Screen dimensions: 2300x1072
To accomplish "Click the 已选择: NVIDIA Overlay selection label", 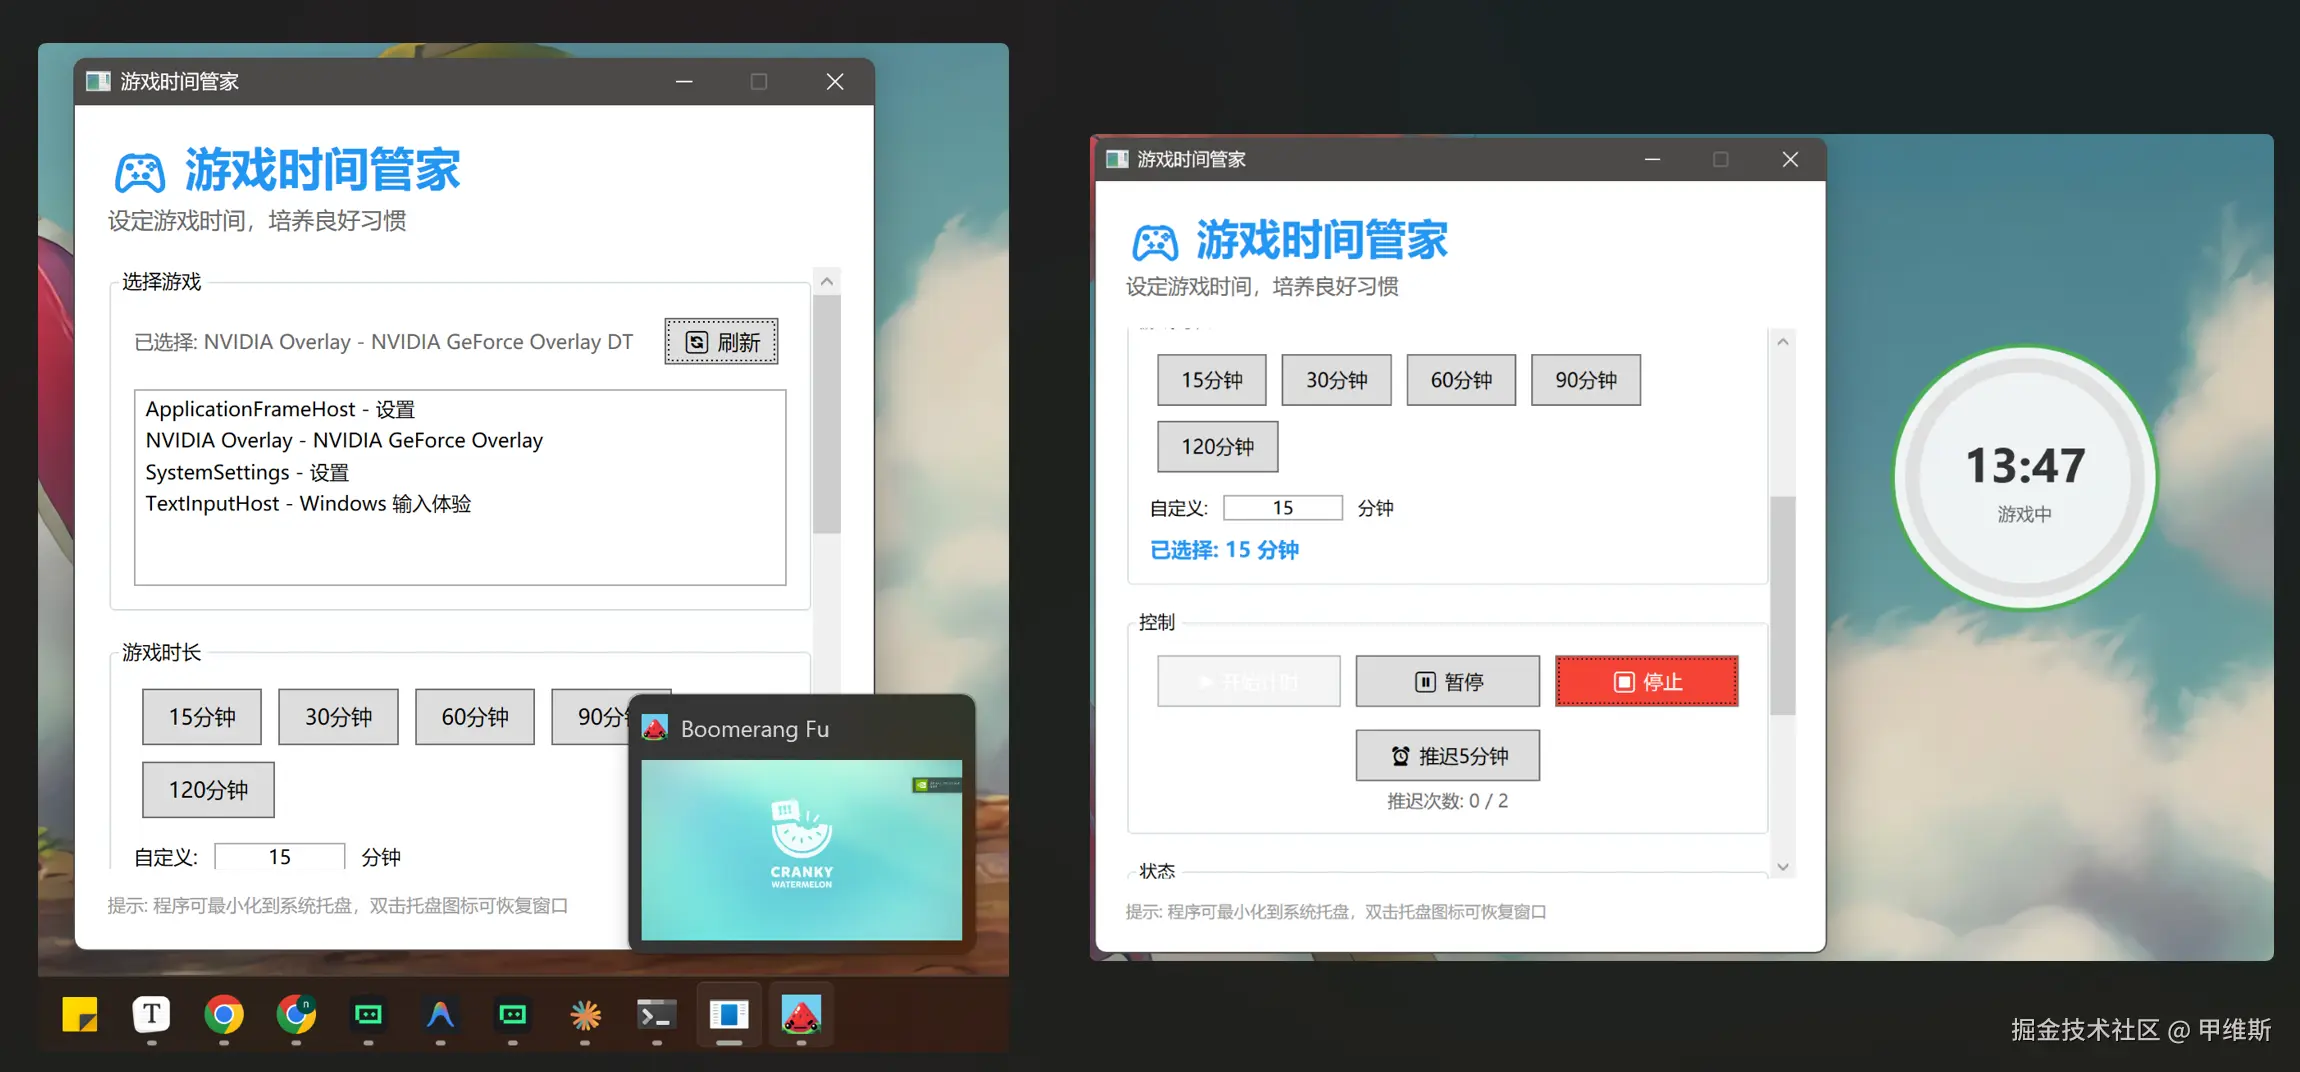I will tap(384, 342).
